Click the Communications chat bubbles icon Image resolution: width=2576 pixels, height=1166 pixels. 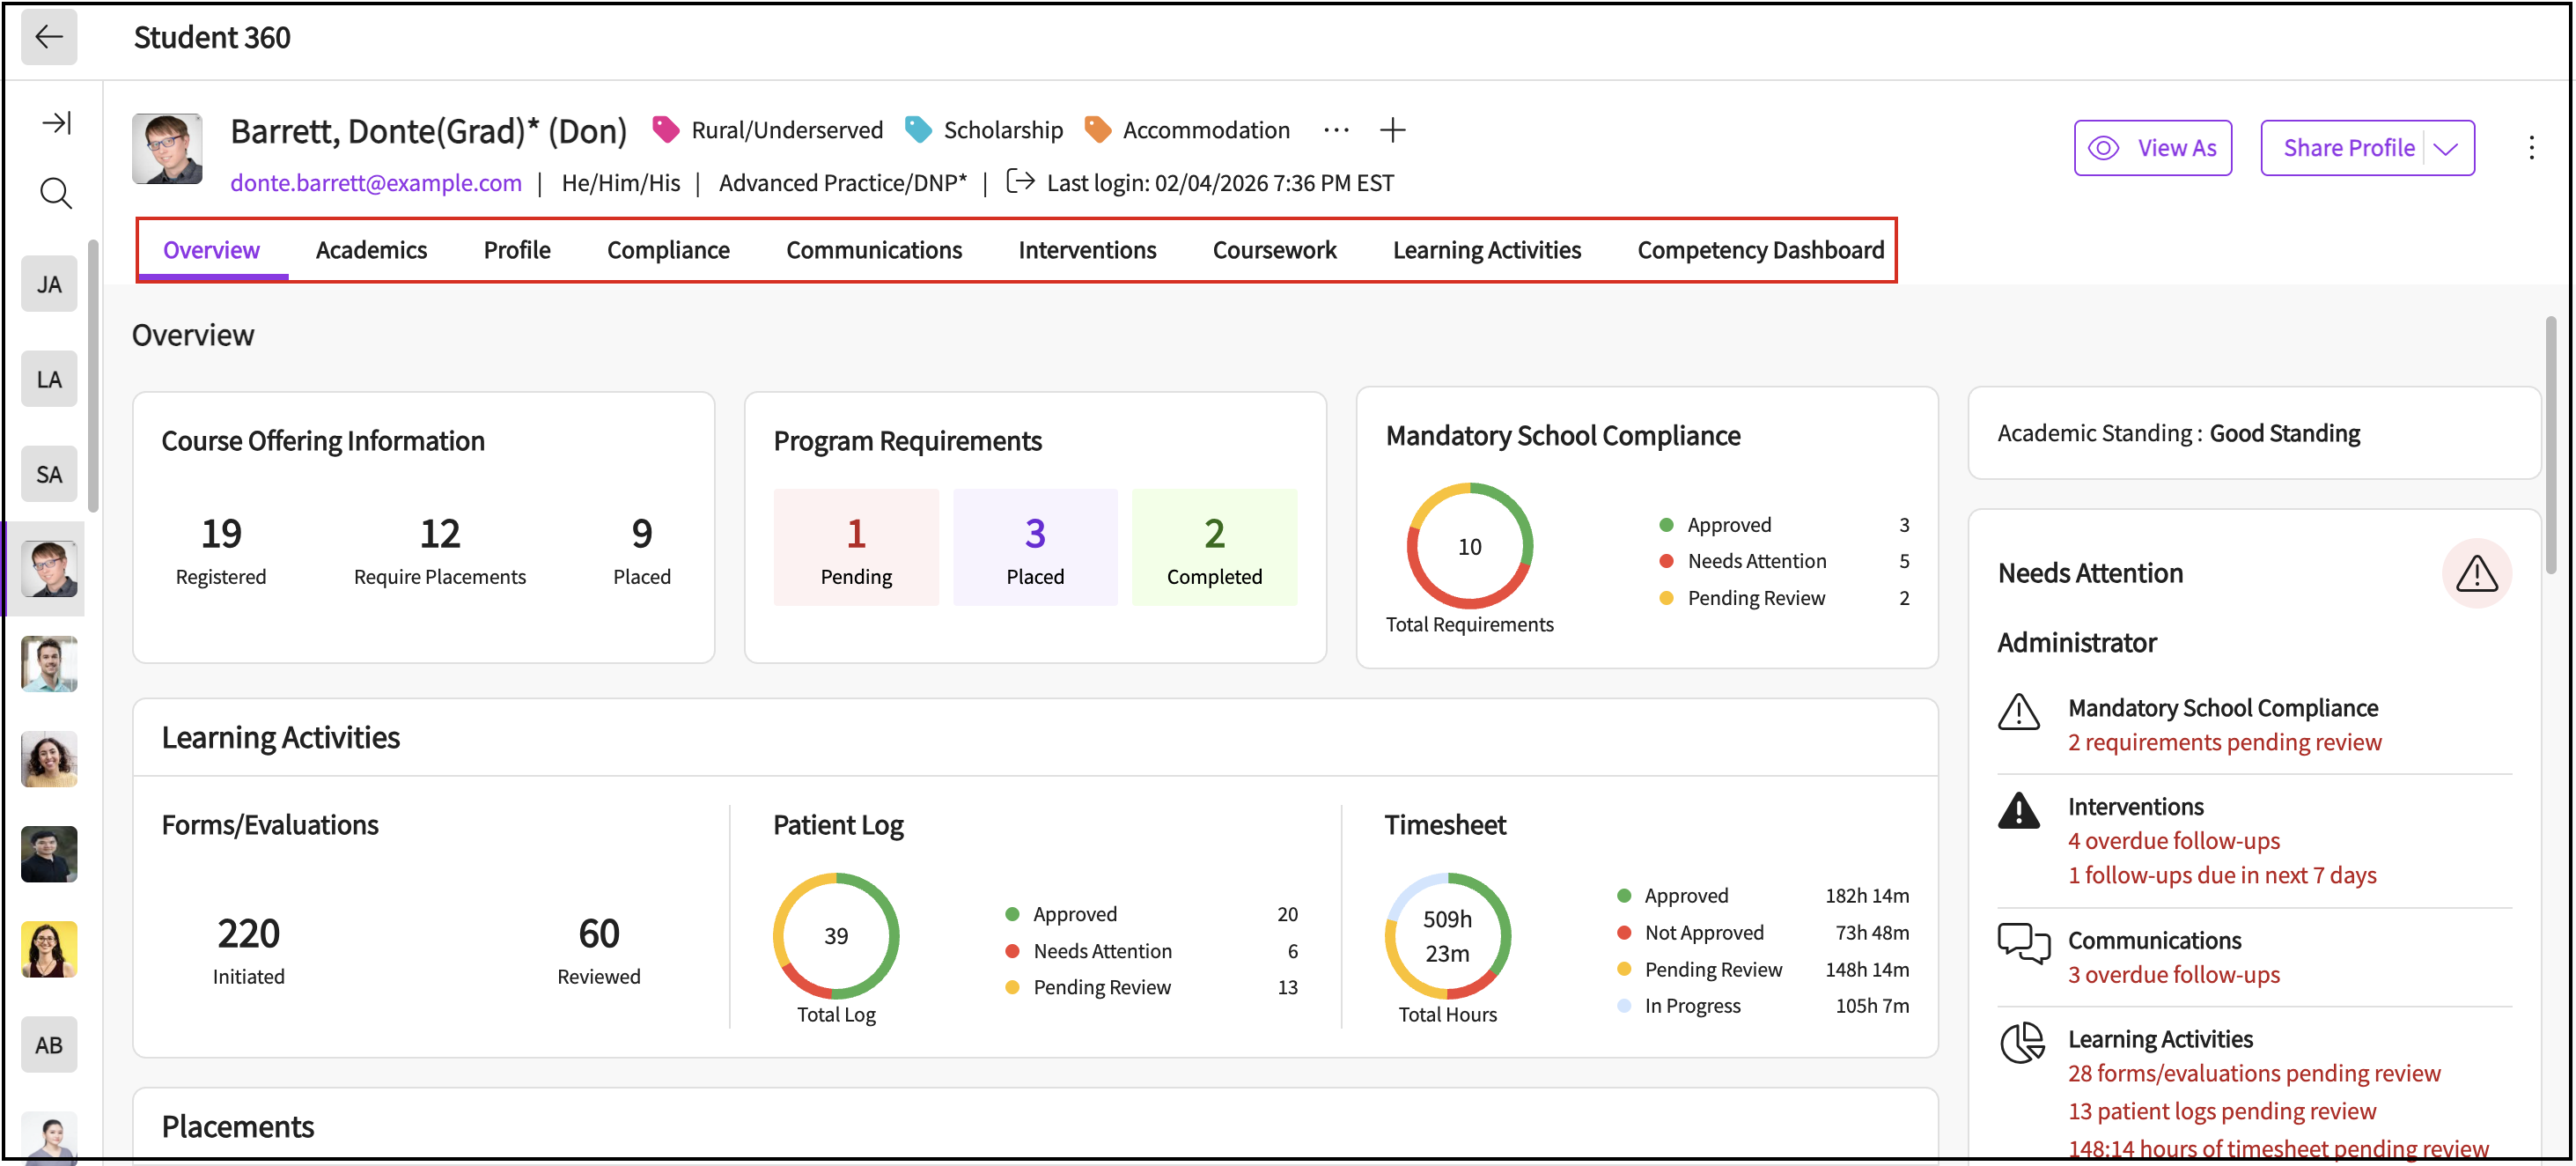[x=2023, y=942]
